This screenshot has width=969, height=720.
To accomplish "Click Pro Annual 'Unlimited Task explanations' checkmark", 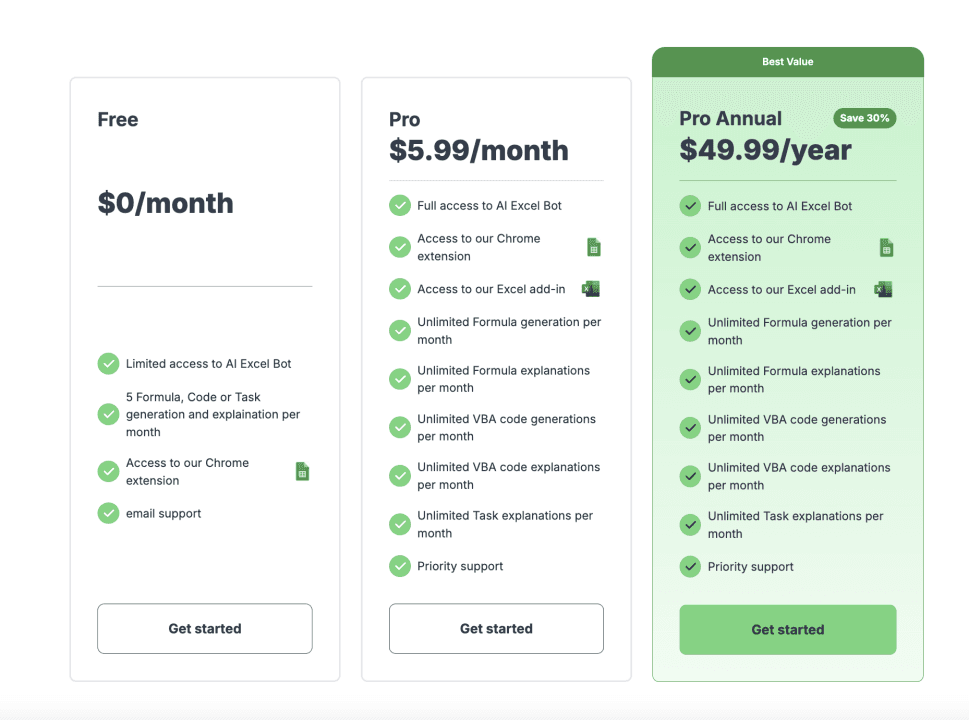I will [690, 525].
